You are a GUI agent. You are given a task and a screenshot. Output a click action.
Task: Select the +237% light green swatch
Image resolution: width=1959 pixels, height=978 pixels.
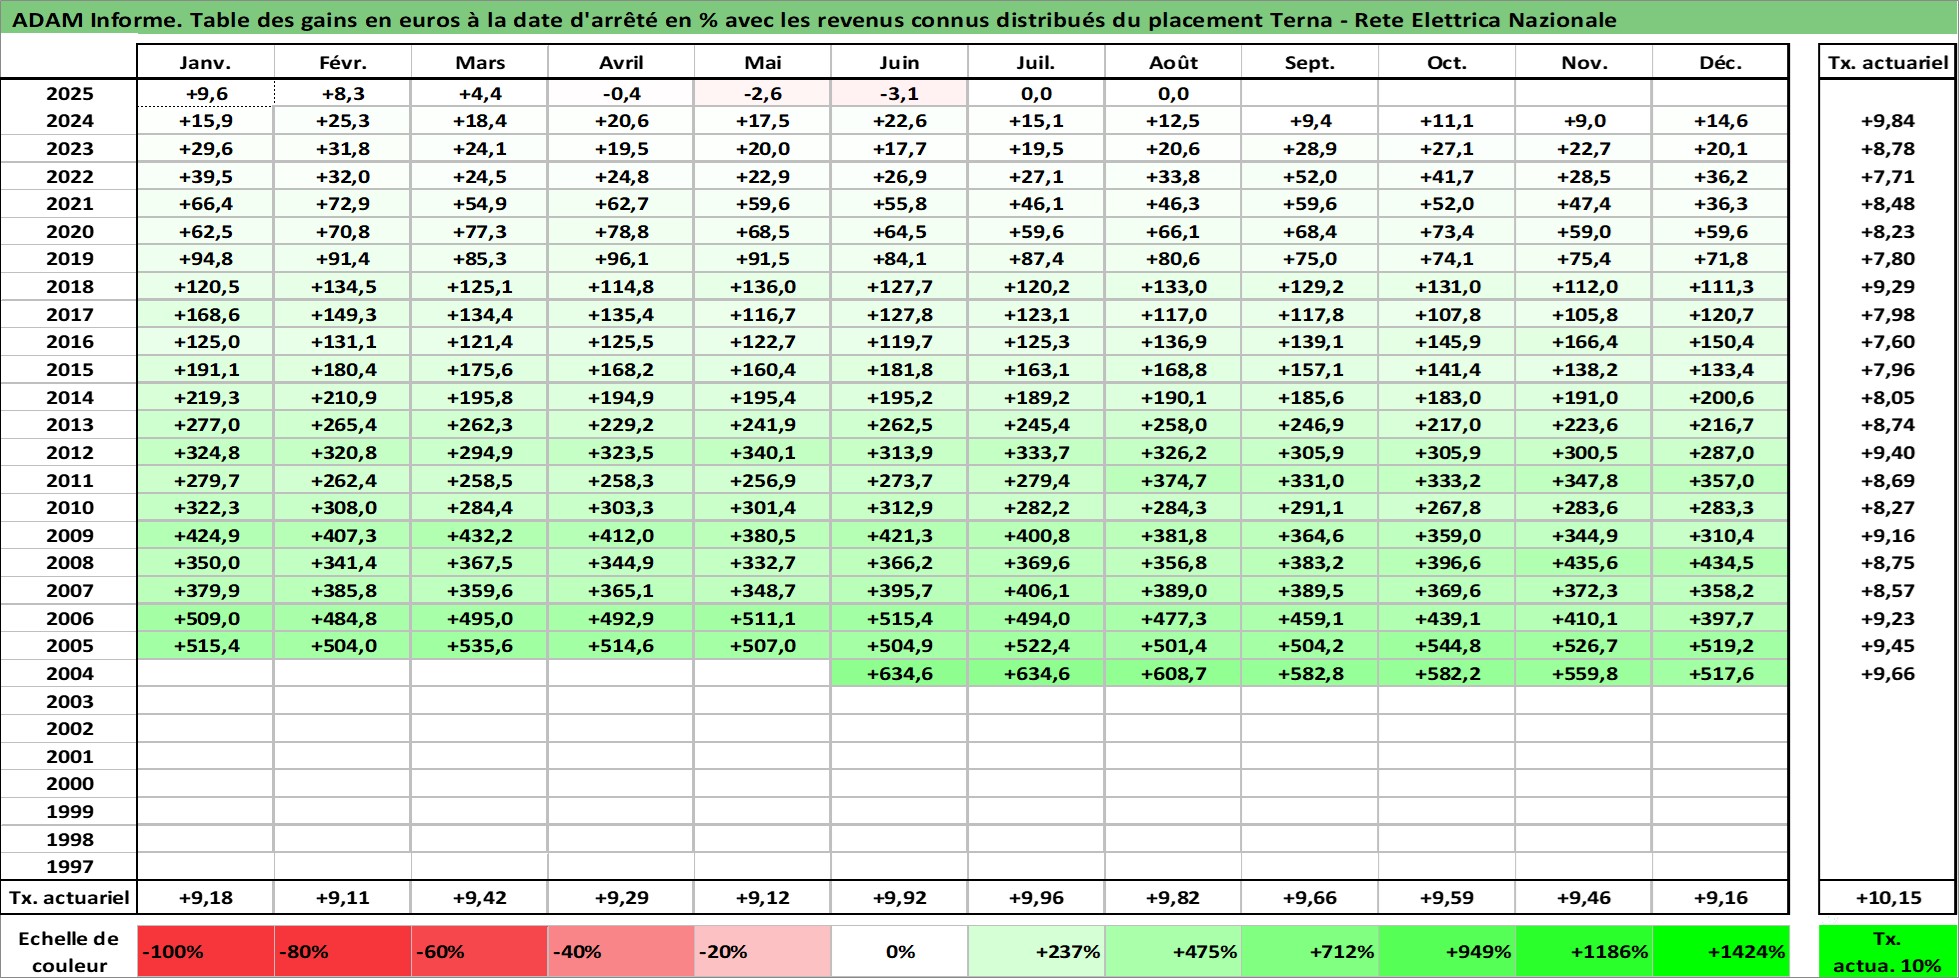[1036, 952]
